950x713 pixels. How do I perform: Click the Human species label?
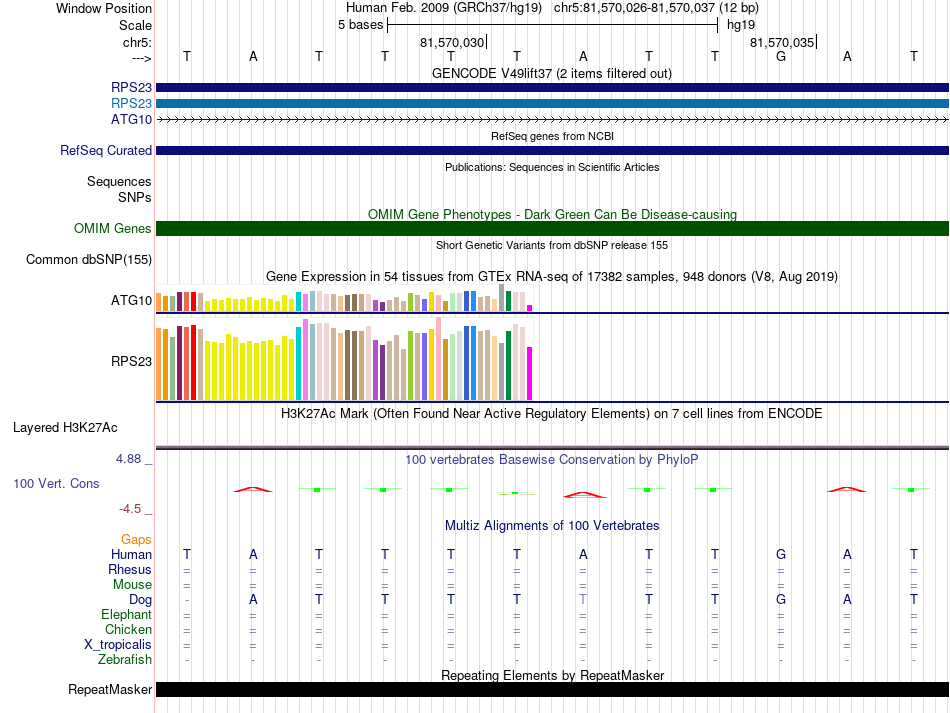[131, 554]
